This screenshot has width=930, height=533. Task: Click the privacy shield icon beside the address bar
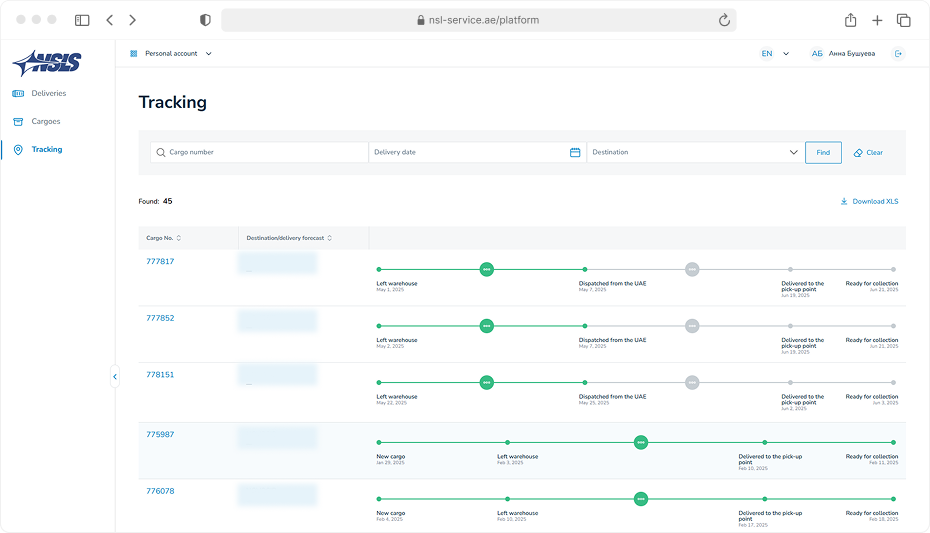(x=205, y=20)
